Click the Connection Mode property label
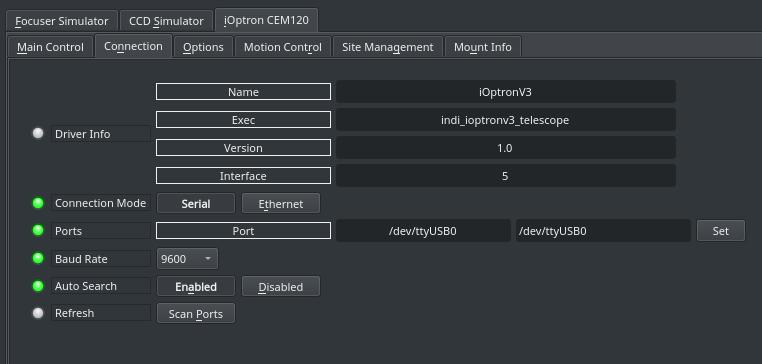 101,203
